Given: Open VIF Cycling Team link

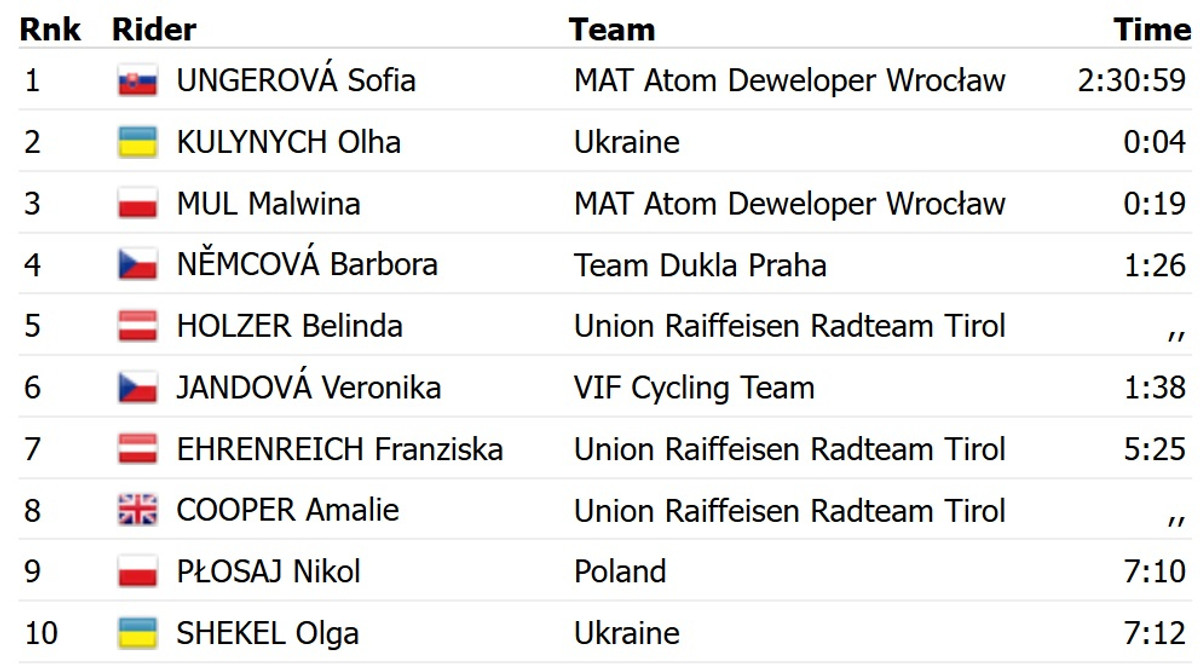Looking at the screenshot, I should click(694, 388).
